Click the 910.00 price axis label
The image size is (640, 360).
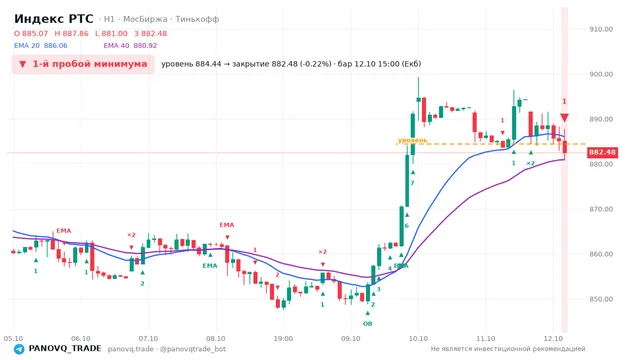[601, 29]
